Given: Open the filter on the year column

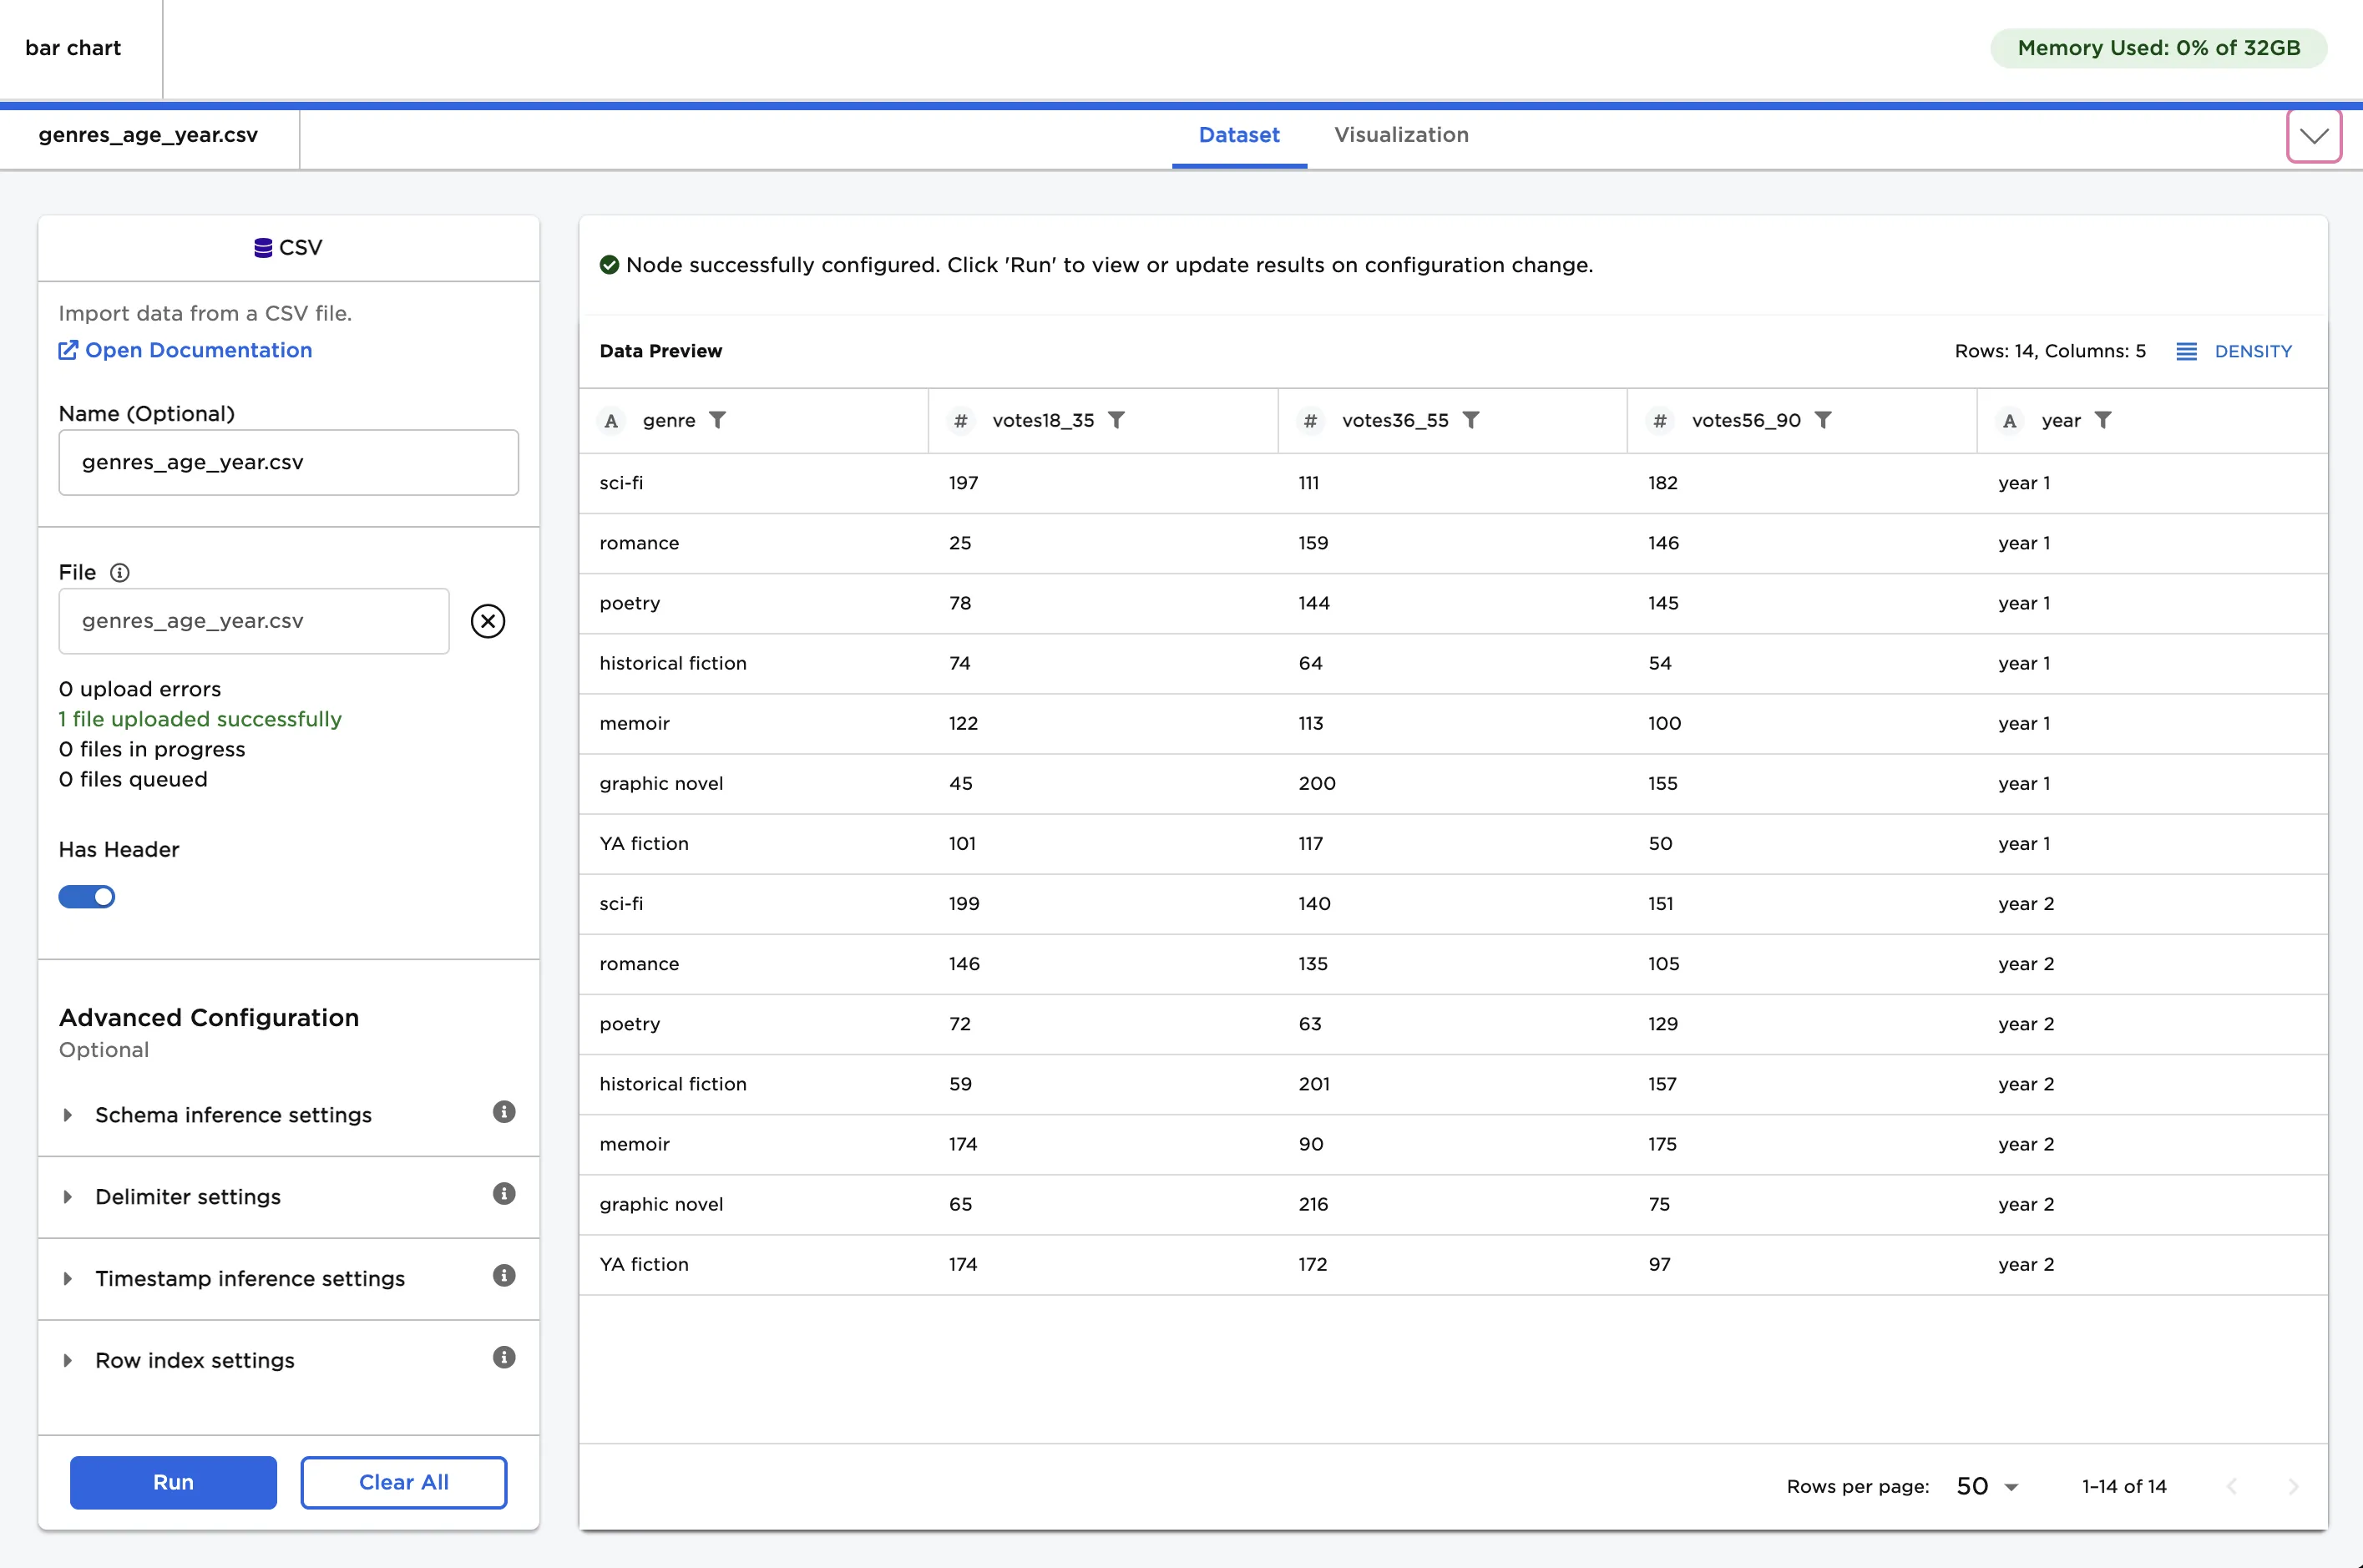Looking at the screenshot, I should point(2105,420).
